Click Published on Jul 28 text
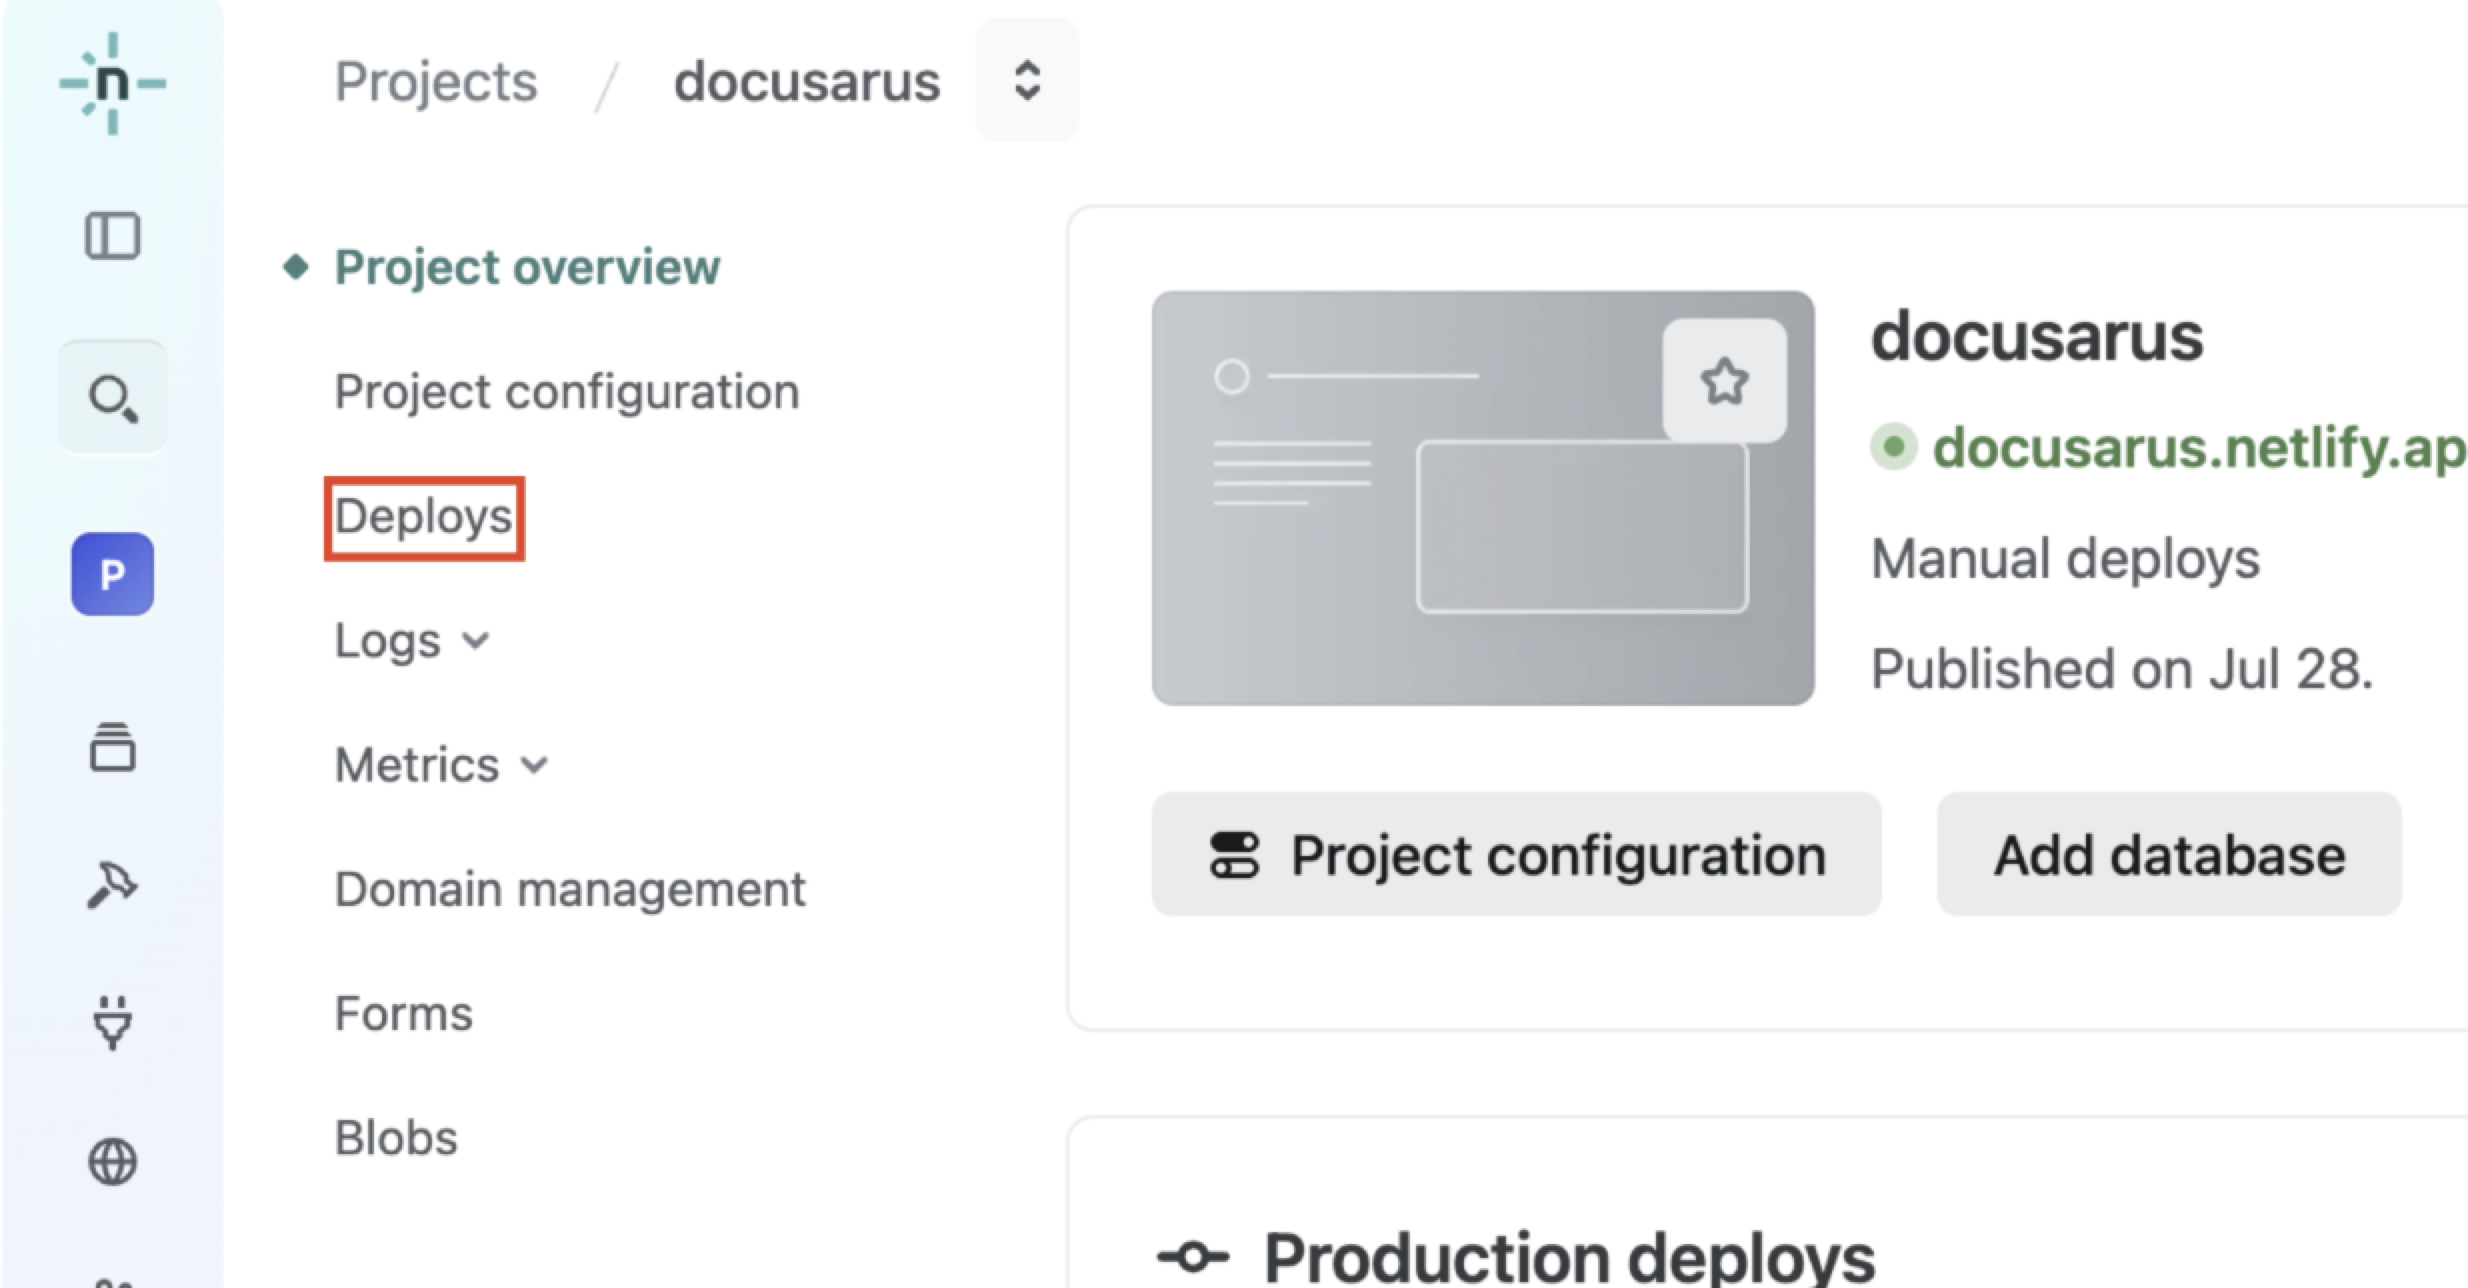The image size is (2468, 1288). pyautogui.click(x=2122, y=668)
